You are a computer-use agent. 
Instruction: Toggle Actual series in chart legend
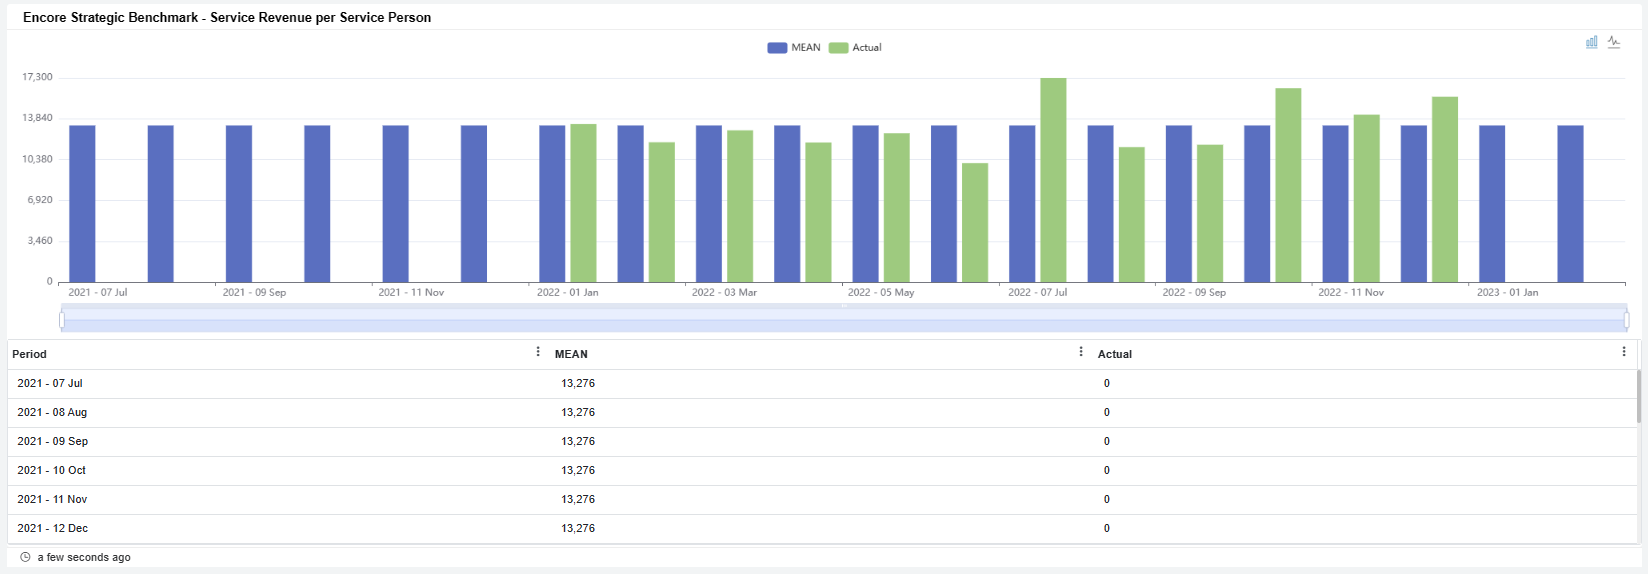click(x=856, y=48)
